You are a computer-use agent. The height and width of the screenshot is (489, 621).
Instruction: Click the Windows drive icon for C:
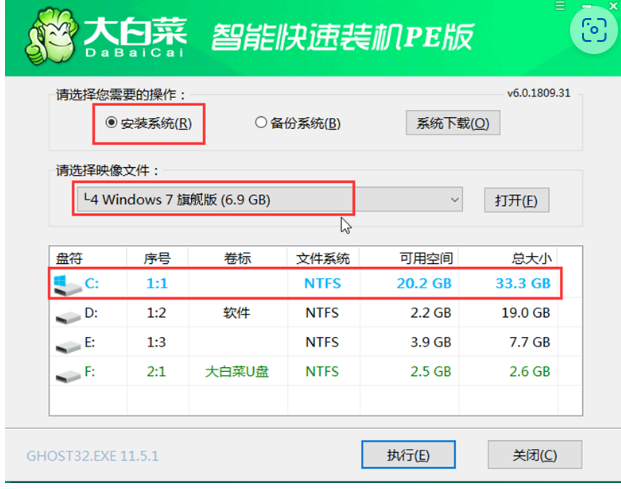click(68, 284)
